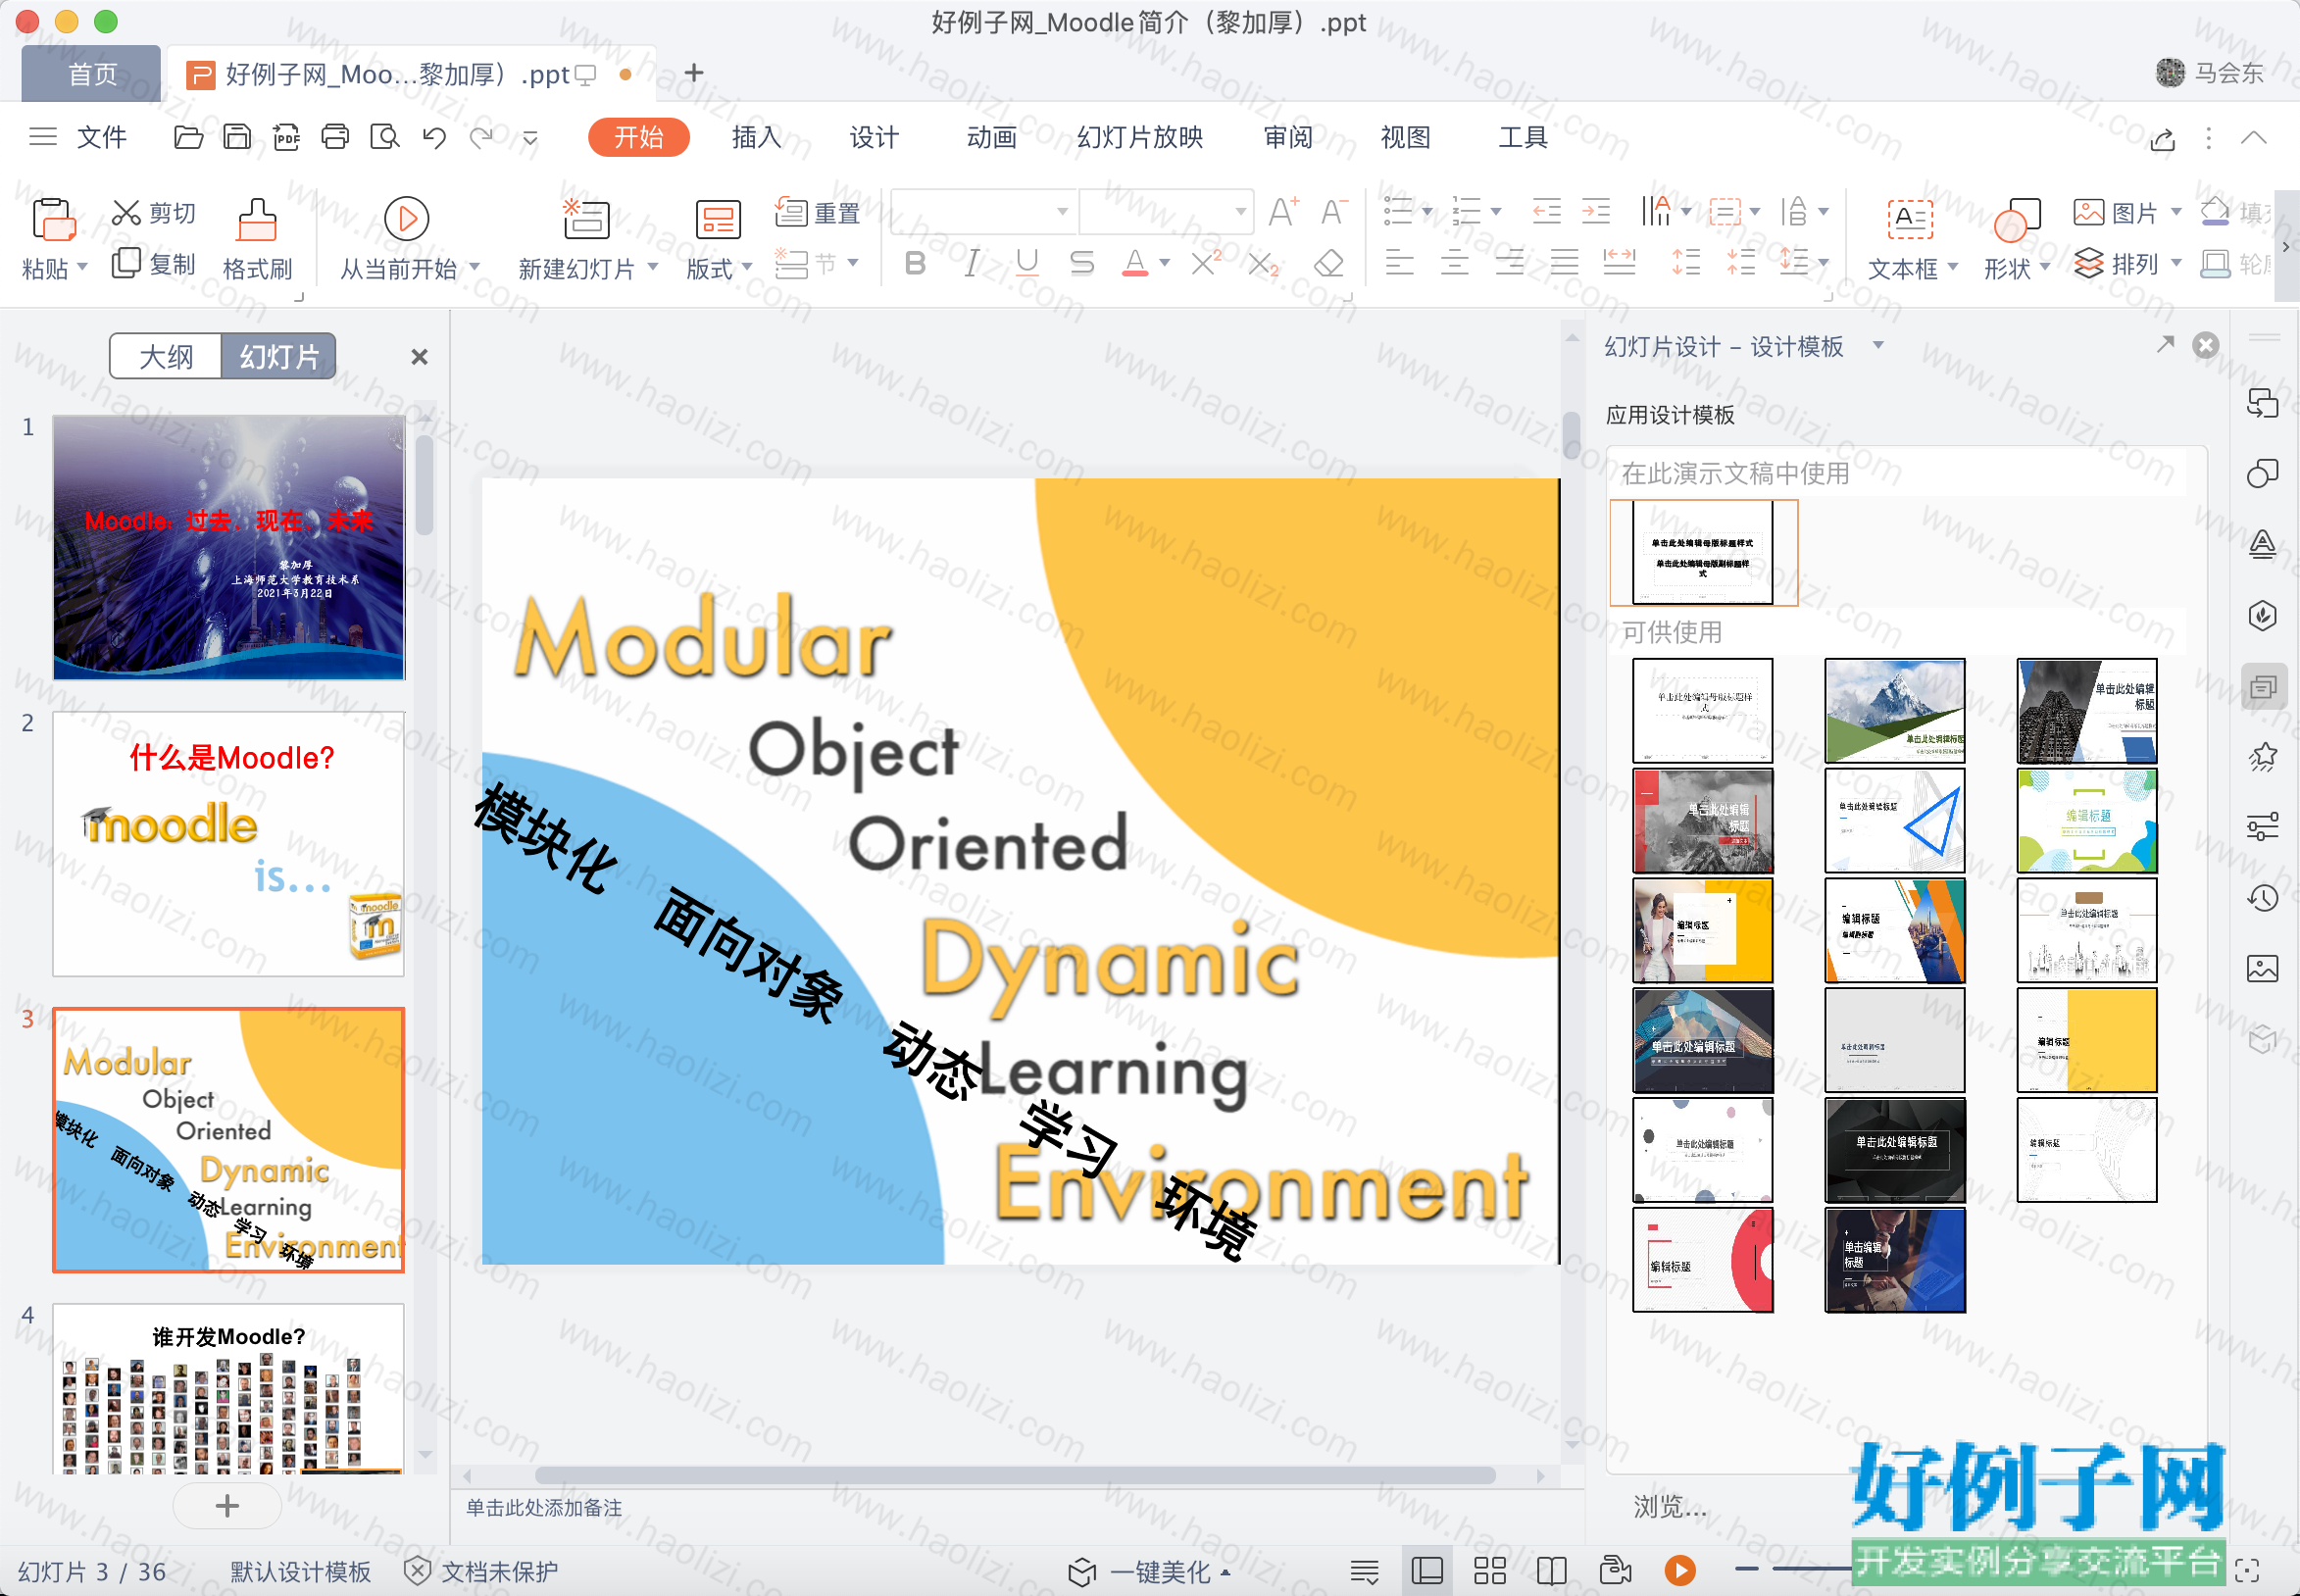Click the Save disk icon
This screenshot has width=2300, height=1596.
pyautogui.click(x=237, y=137)
